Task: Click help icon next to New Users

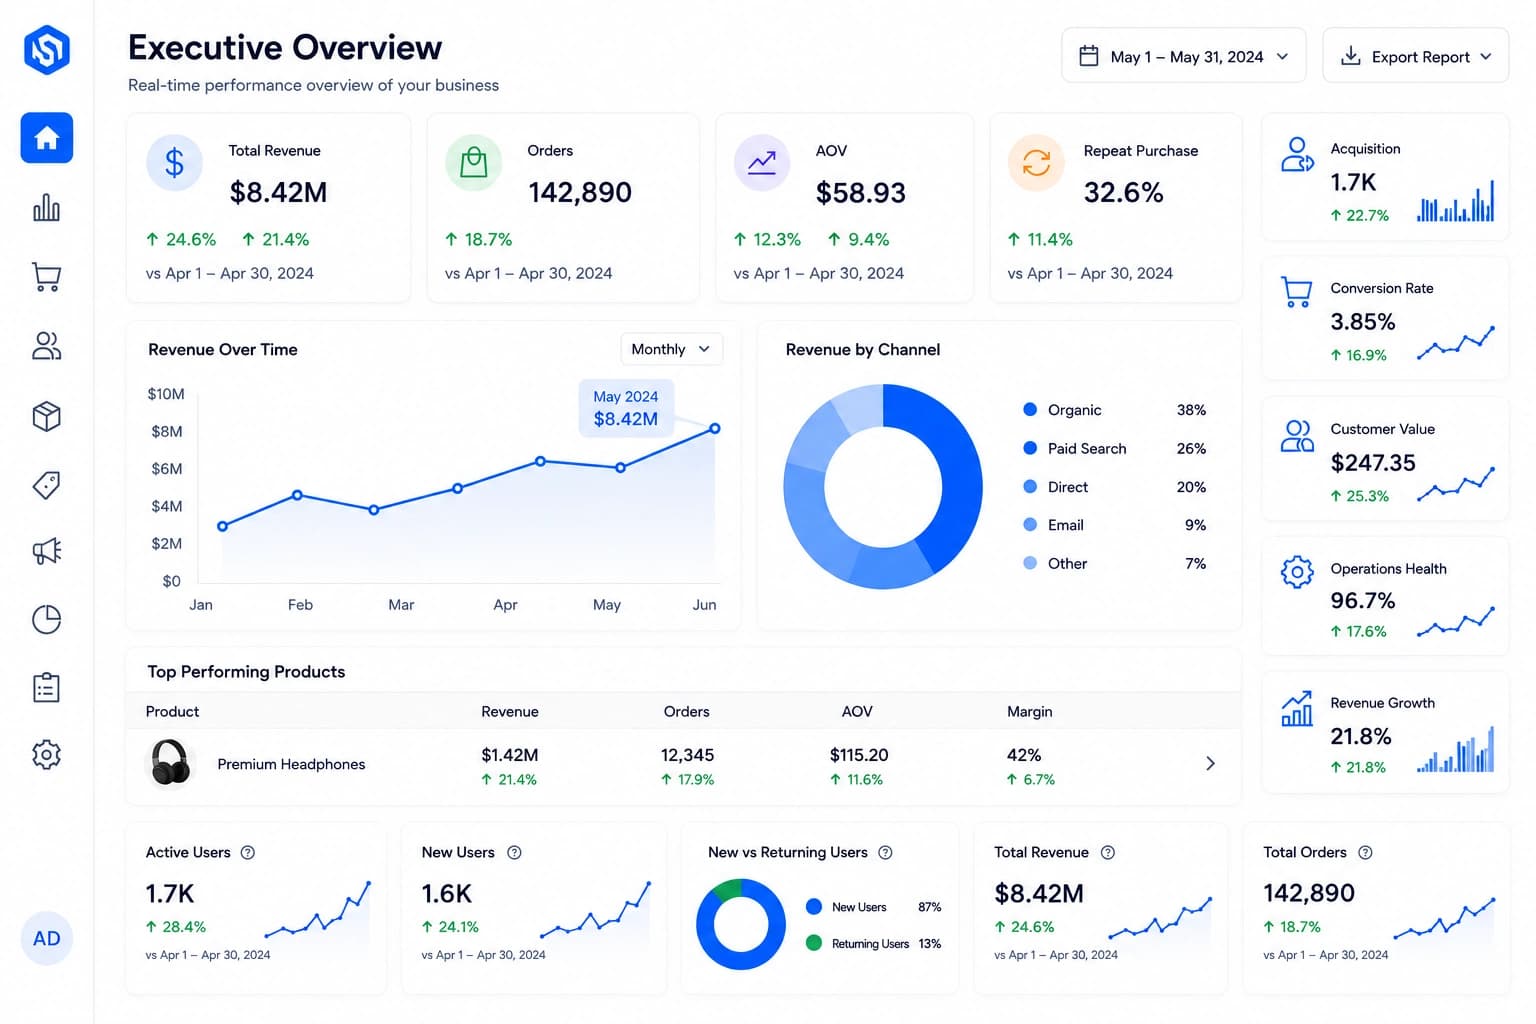Action: click(x=514, y=853)
